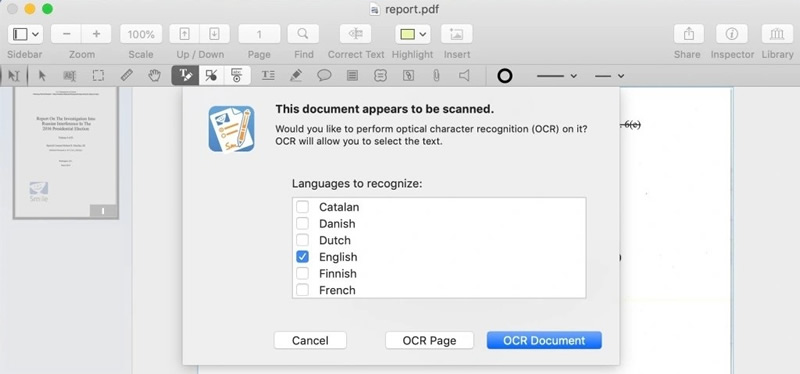Select the ruler measure tool
Screen dimensions: 800x374
[127, 76]
